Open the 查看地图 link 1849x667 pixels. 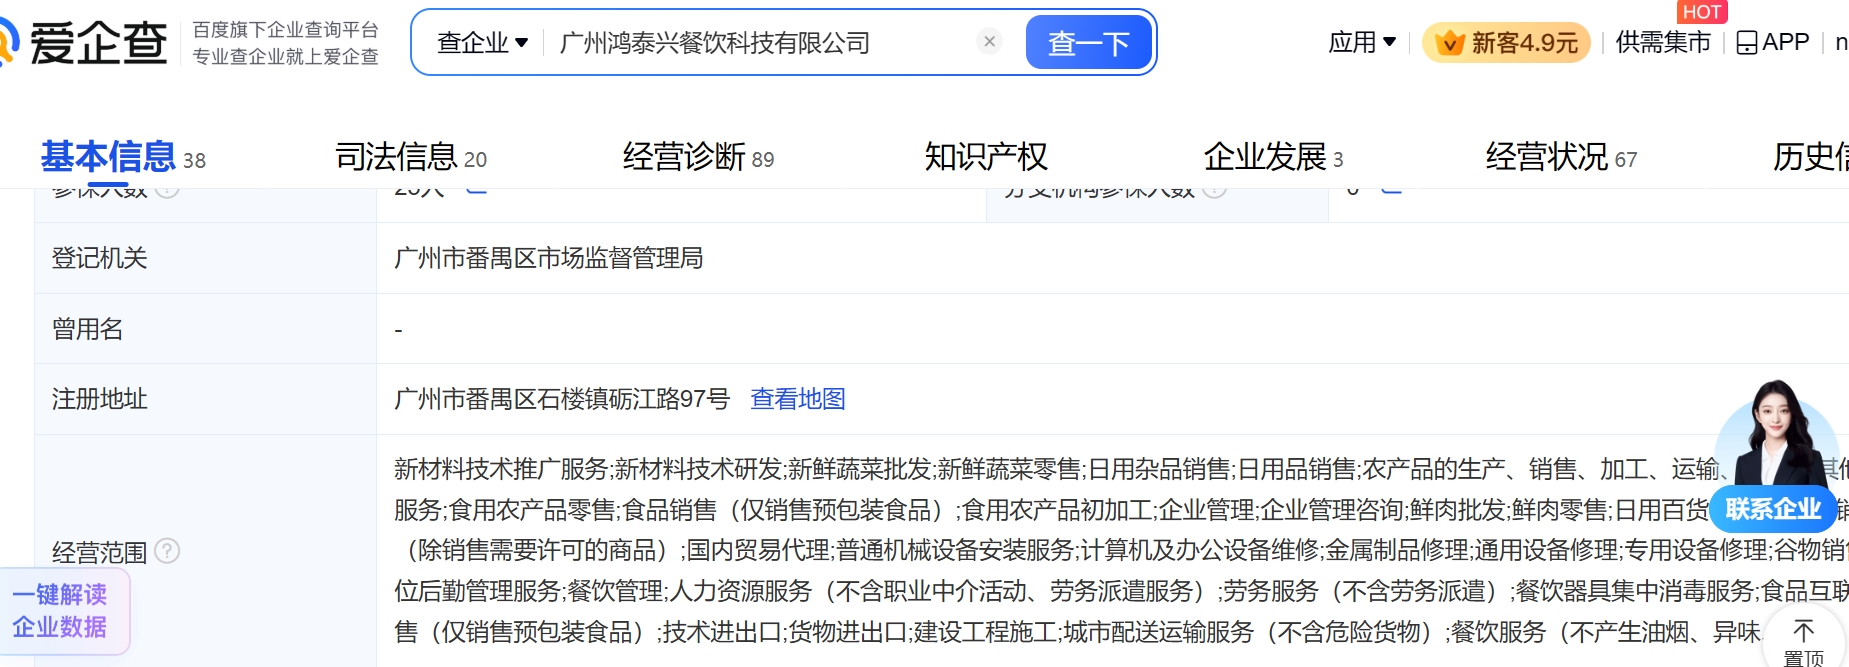798,399
